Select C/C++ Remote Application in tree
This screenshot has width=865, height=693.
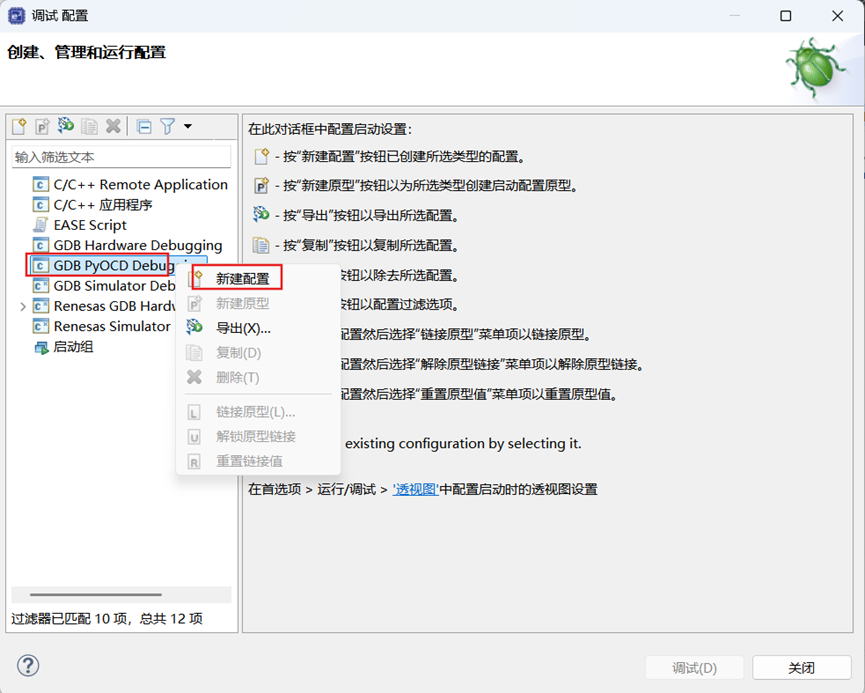pos(130,184)
